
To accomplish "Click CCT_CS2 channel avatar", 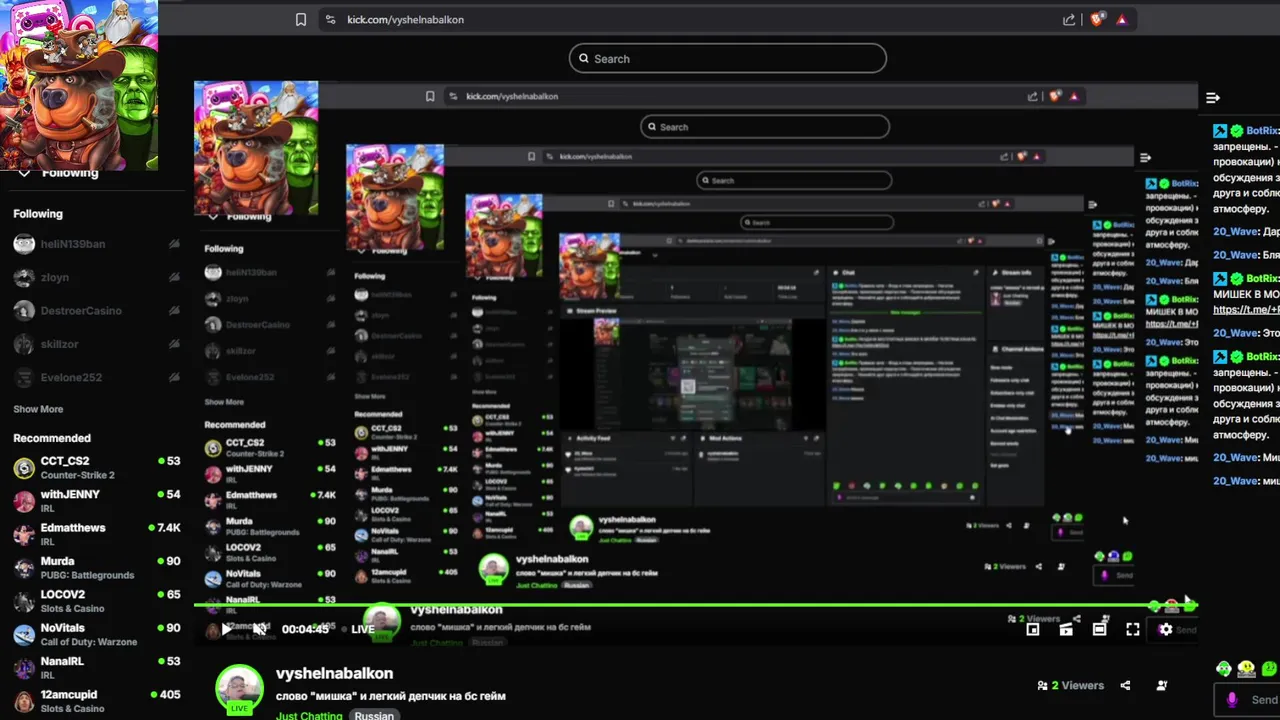I will click(x=24, y=468).
